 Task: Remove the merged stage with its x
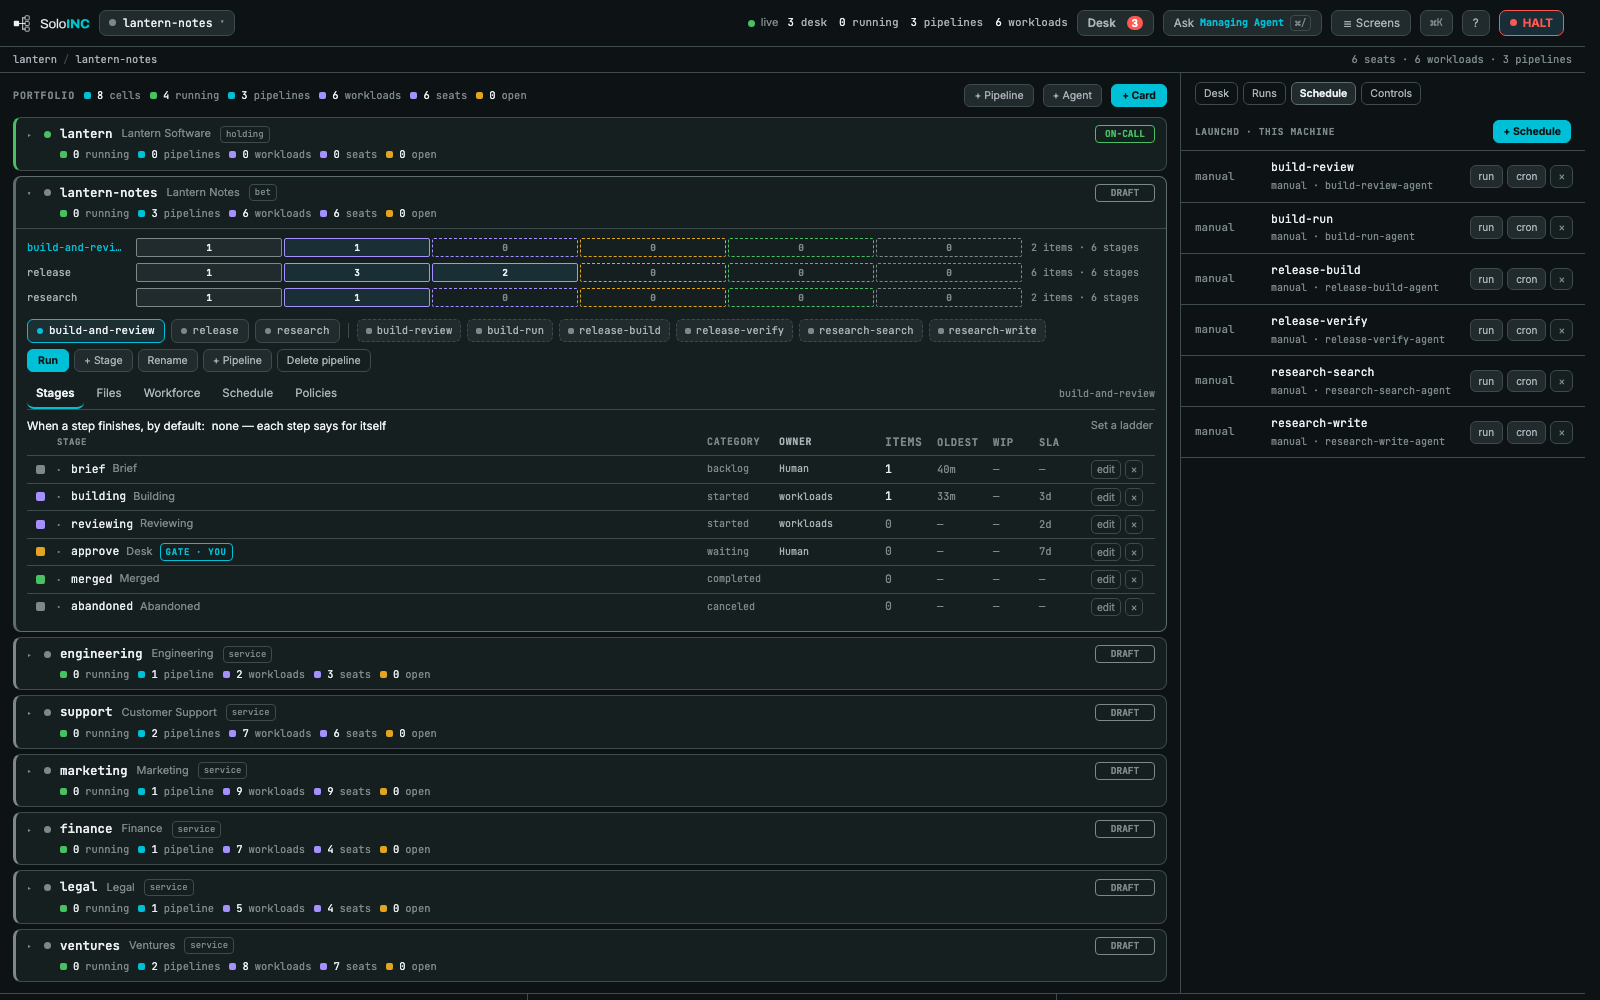click(1134, 579)
